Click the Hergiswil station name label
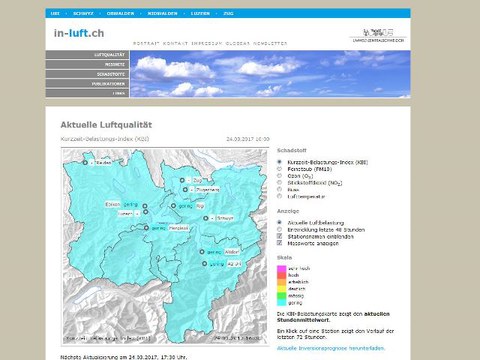This screenshot has height=360, width=480. (x=179, y=228)
